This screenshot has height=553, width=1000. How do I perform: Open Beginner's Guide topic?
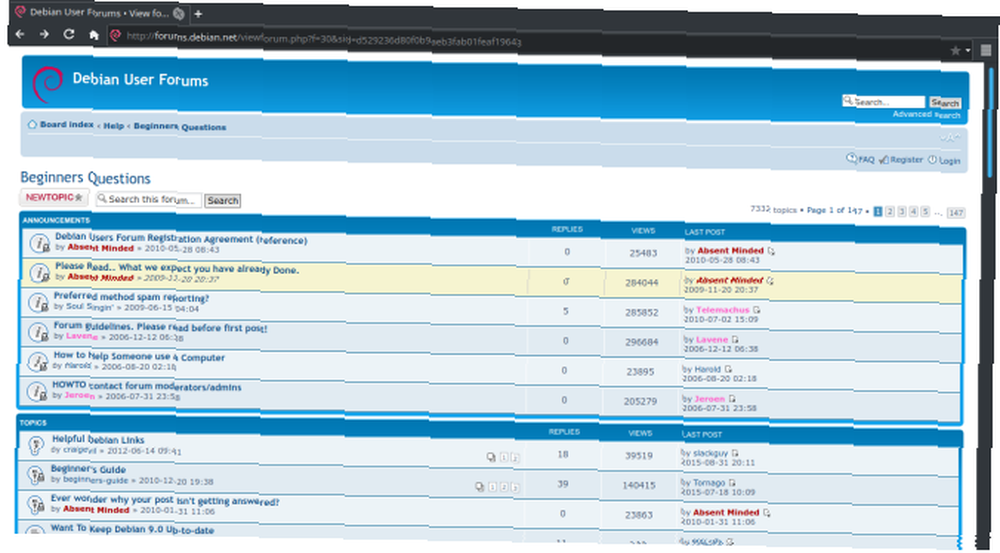click(x=88, y=469)
